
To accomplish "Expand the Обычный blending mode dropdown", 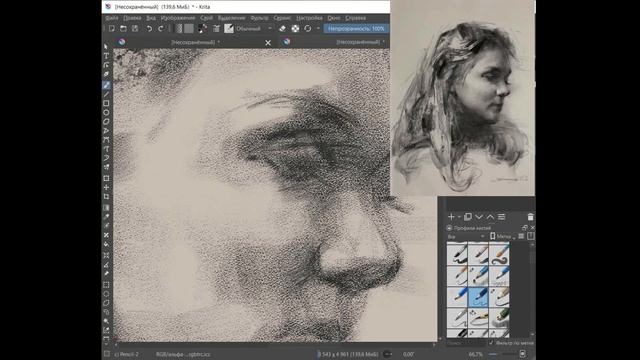I will click(254, 29).
